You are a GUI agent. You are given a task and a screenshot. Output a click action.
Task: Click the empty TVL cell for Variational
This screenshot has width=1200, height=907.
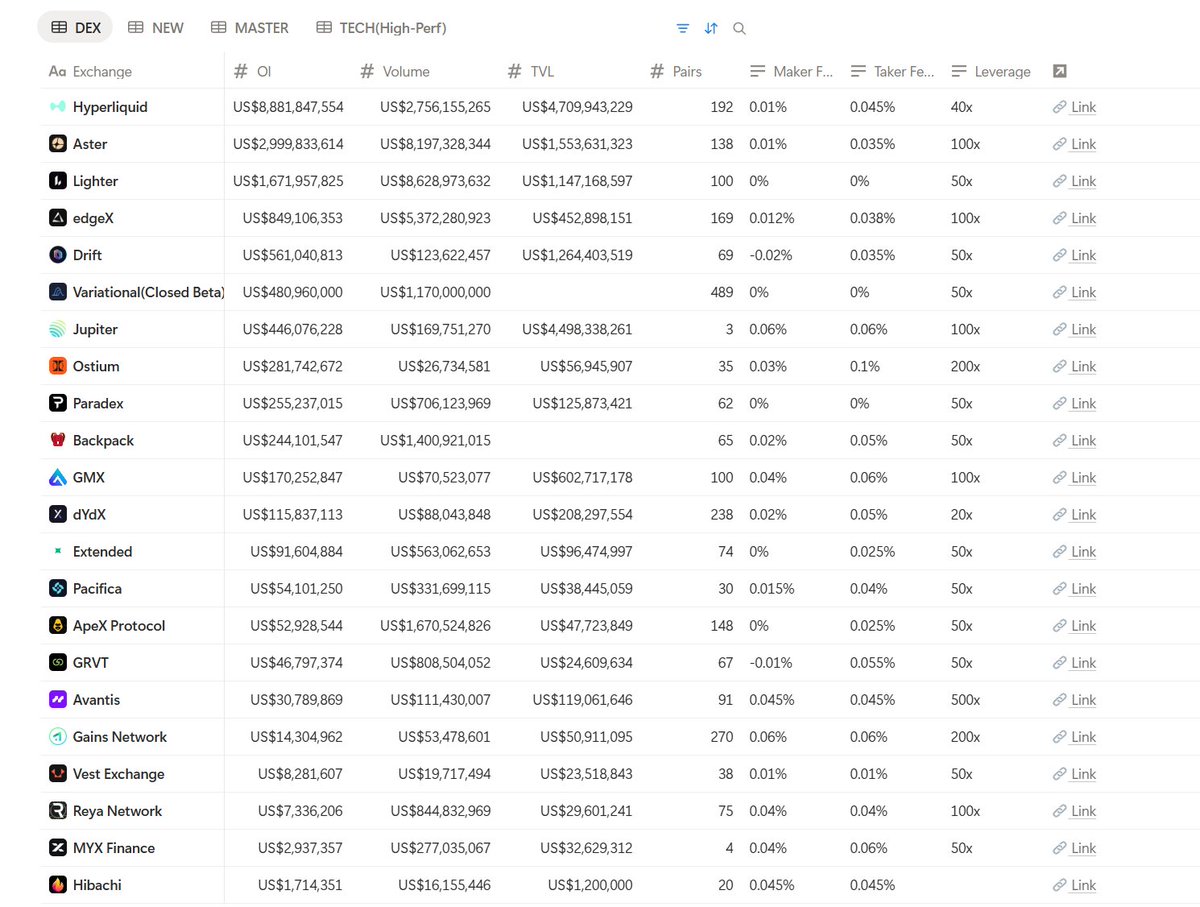pyautogui.click(x=569, y=292)
